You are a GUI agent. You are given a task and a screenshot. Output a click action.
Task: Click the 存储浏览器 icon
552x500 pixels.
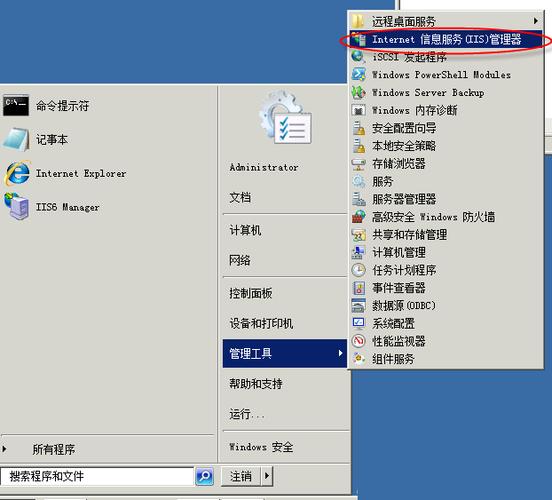pos(358,164)
